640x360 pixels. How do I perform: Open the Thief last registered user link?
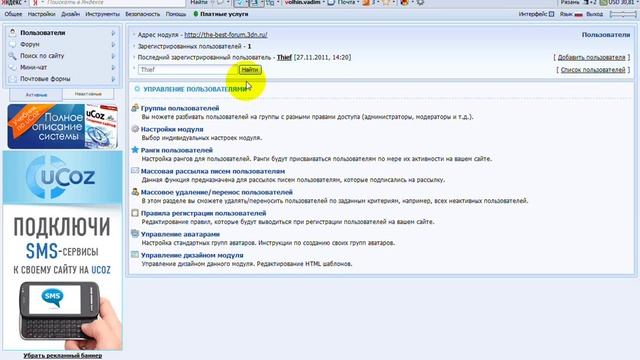pyautogui.click(x=284, y=57)
